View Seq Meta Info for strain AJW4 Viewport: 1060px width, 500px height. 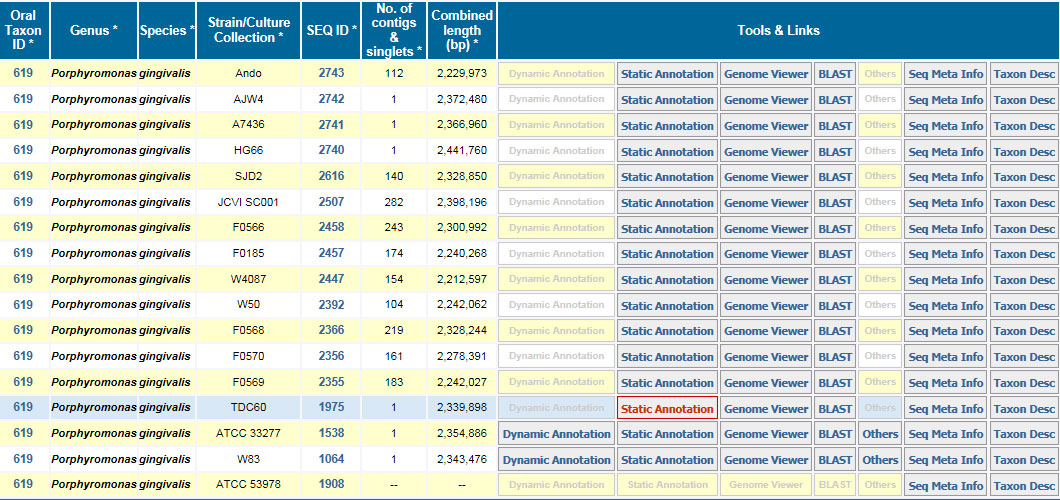click(945, 100)
